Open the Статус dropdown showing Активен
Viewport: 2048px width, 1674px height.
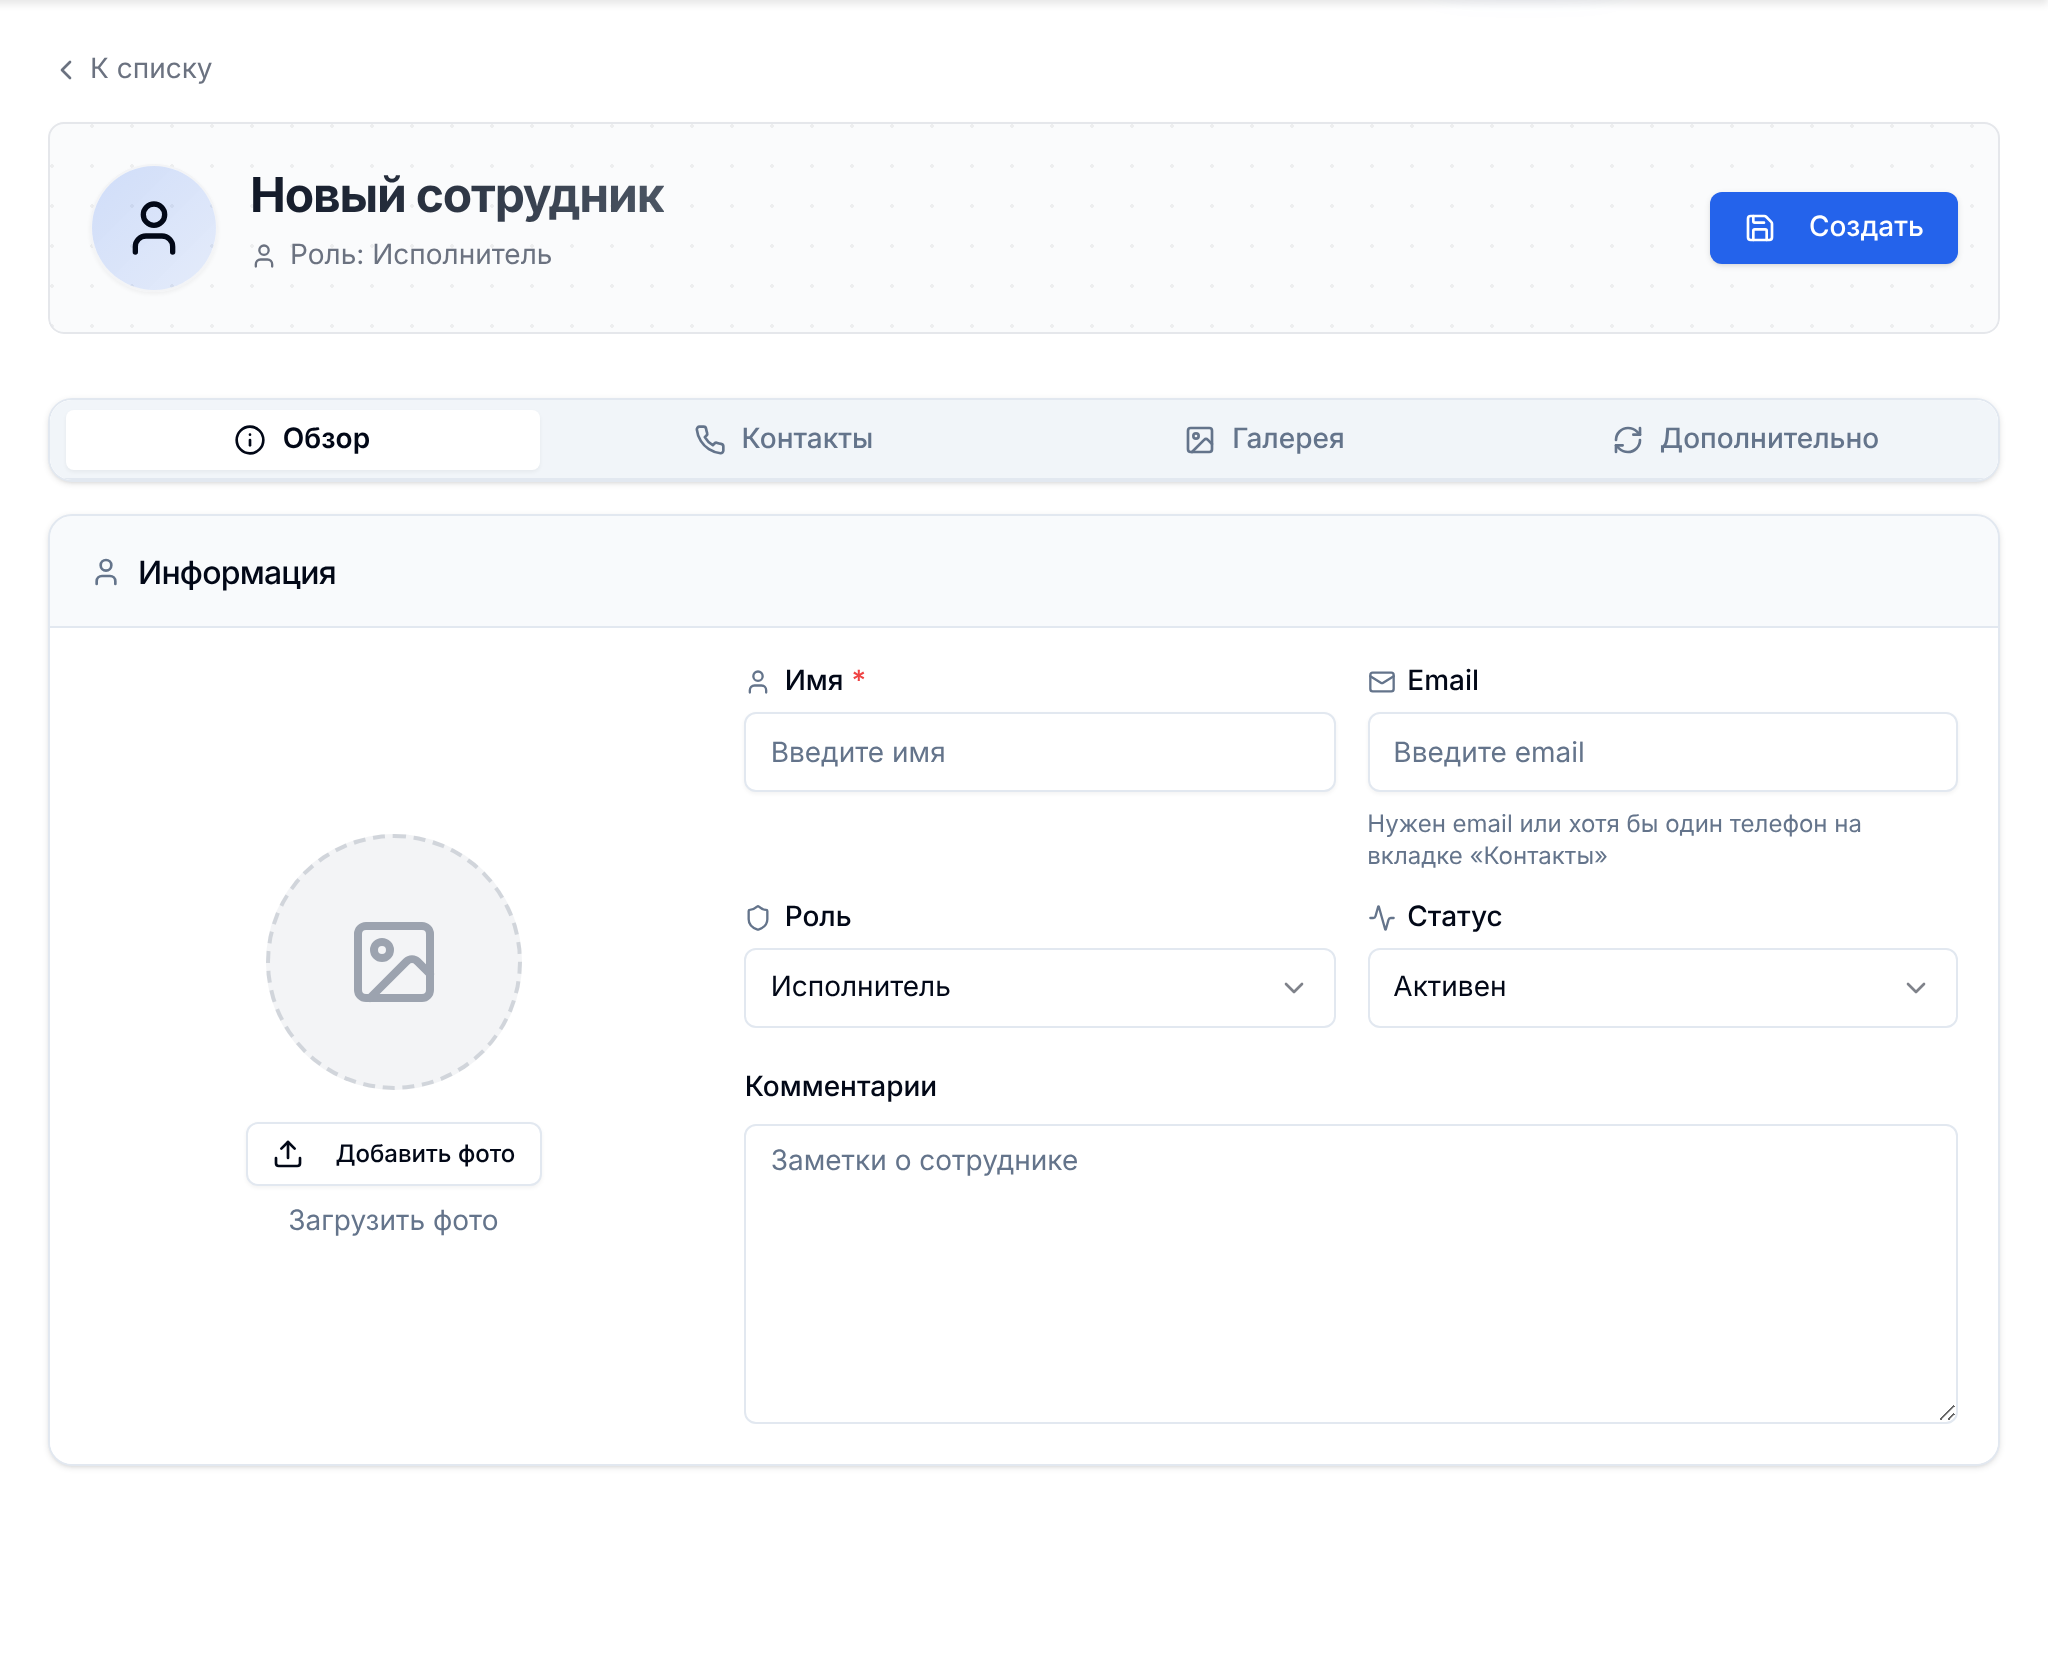pyautogui.click(x=1662, y=988)
